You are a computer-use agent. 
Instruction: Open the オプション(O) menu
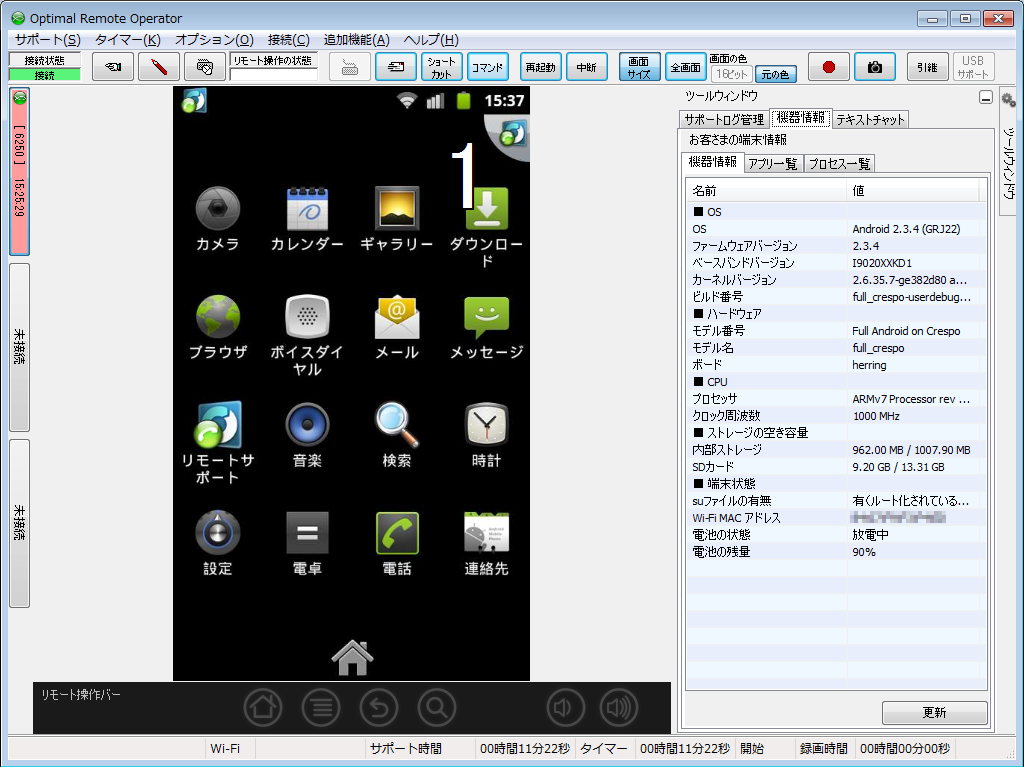(214, 40)
